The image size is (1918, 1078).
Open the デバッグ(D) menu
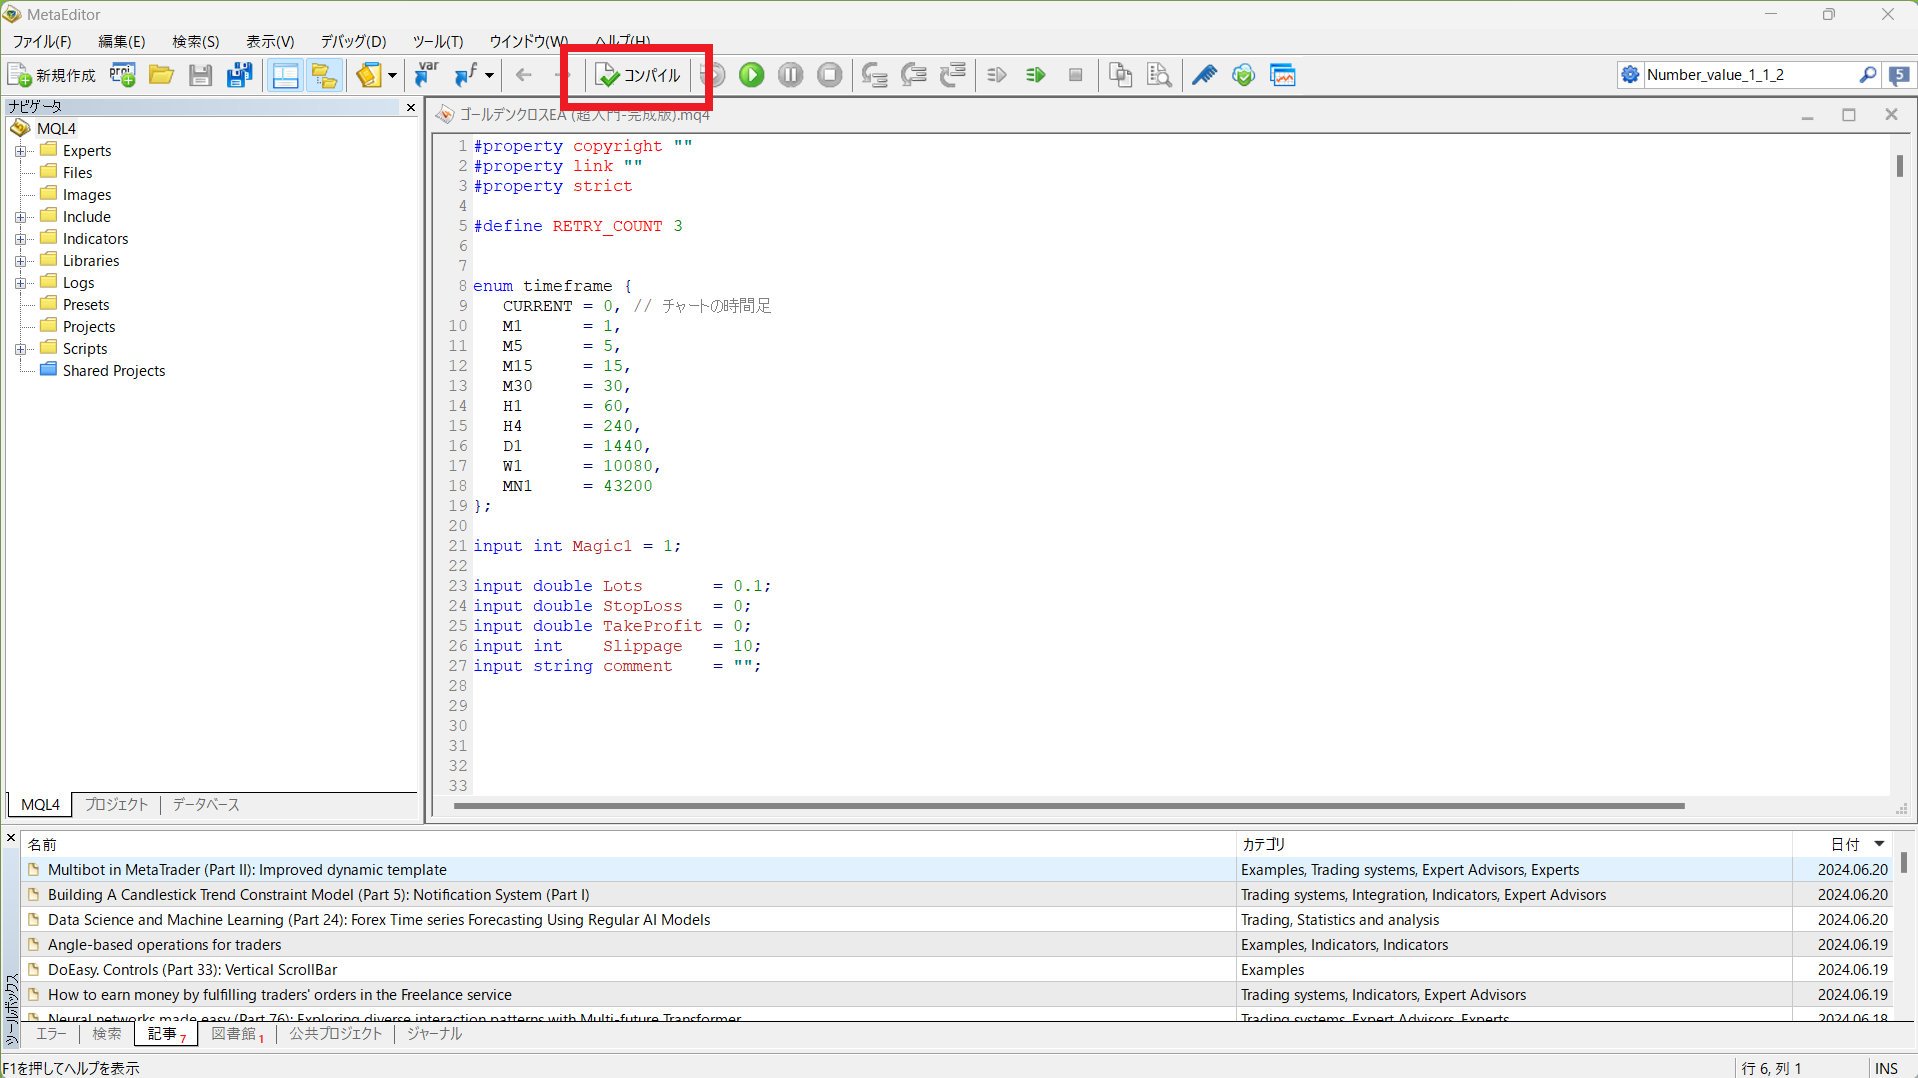pyautogui.click(x=352, y=41)
